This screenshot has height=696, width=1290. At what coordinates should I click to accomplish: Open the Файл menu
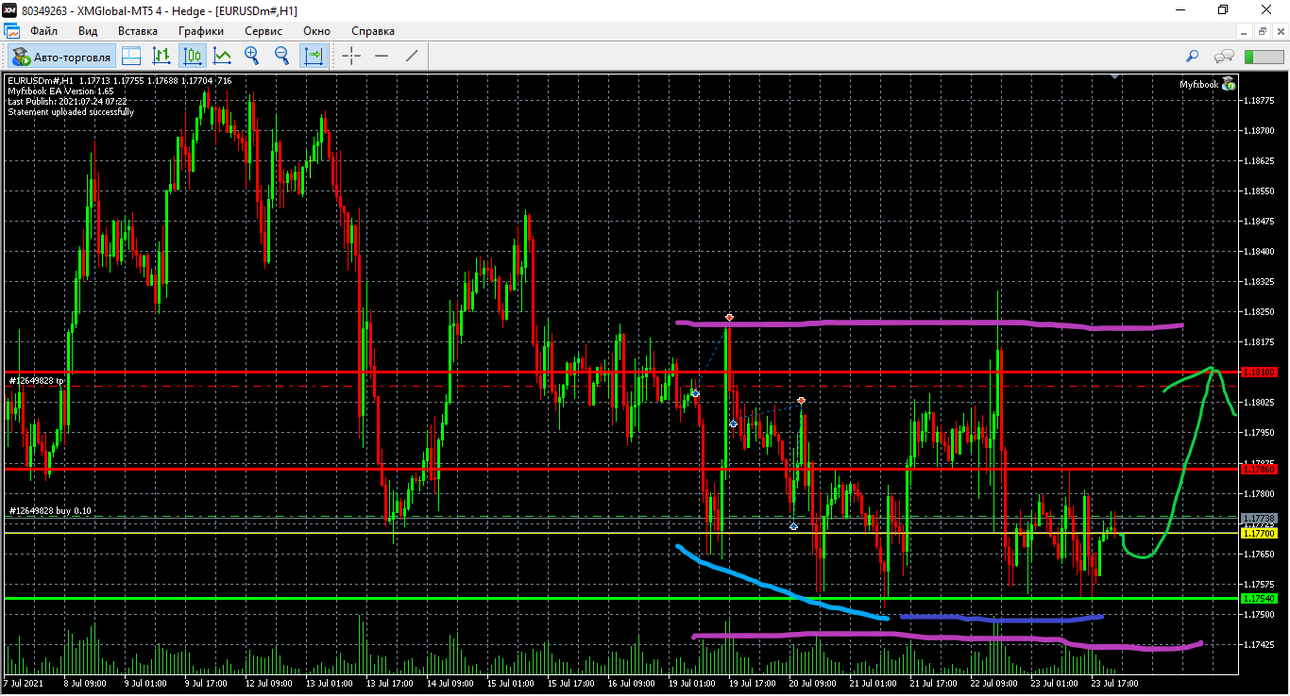[x=44, y=31]
